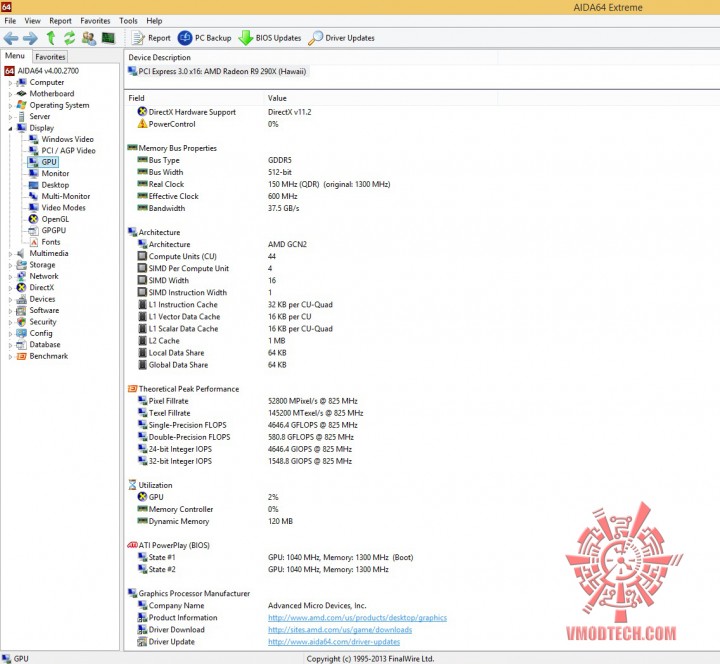Select the Desktop tree item
The height and width of the screenshot is (664, 720).
pos(55,185)
